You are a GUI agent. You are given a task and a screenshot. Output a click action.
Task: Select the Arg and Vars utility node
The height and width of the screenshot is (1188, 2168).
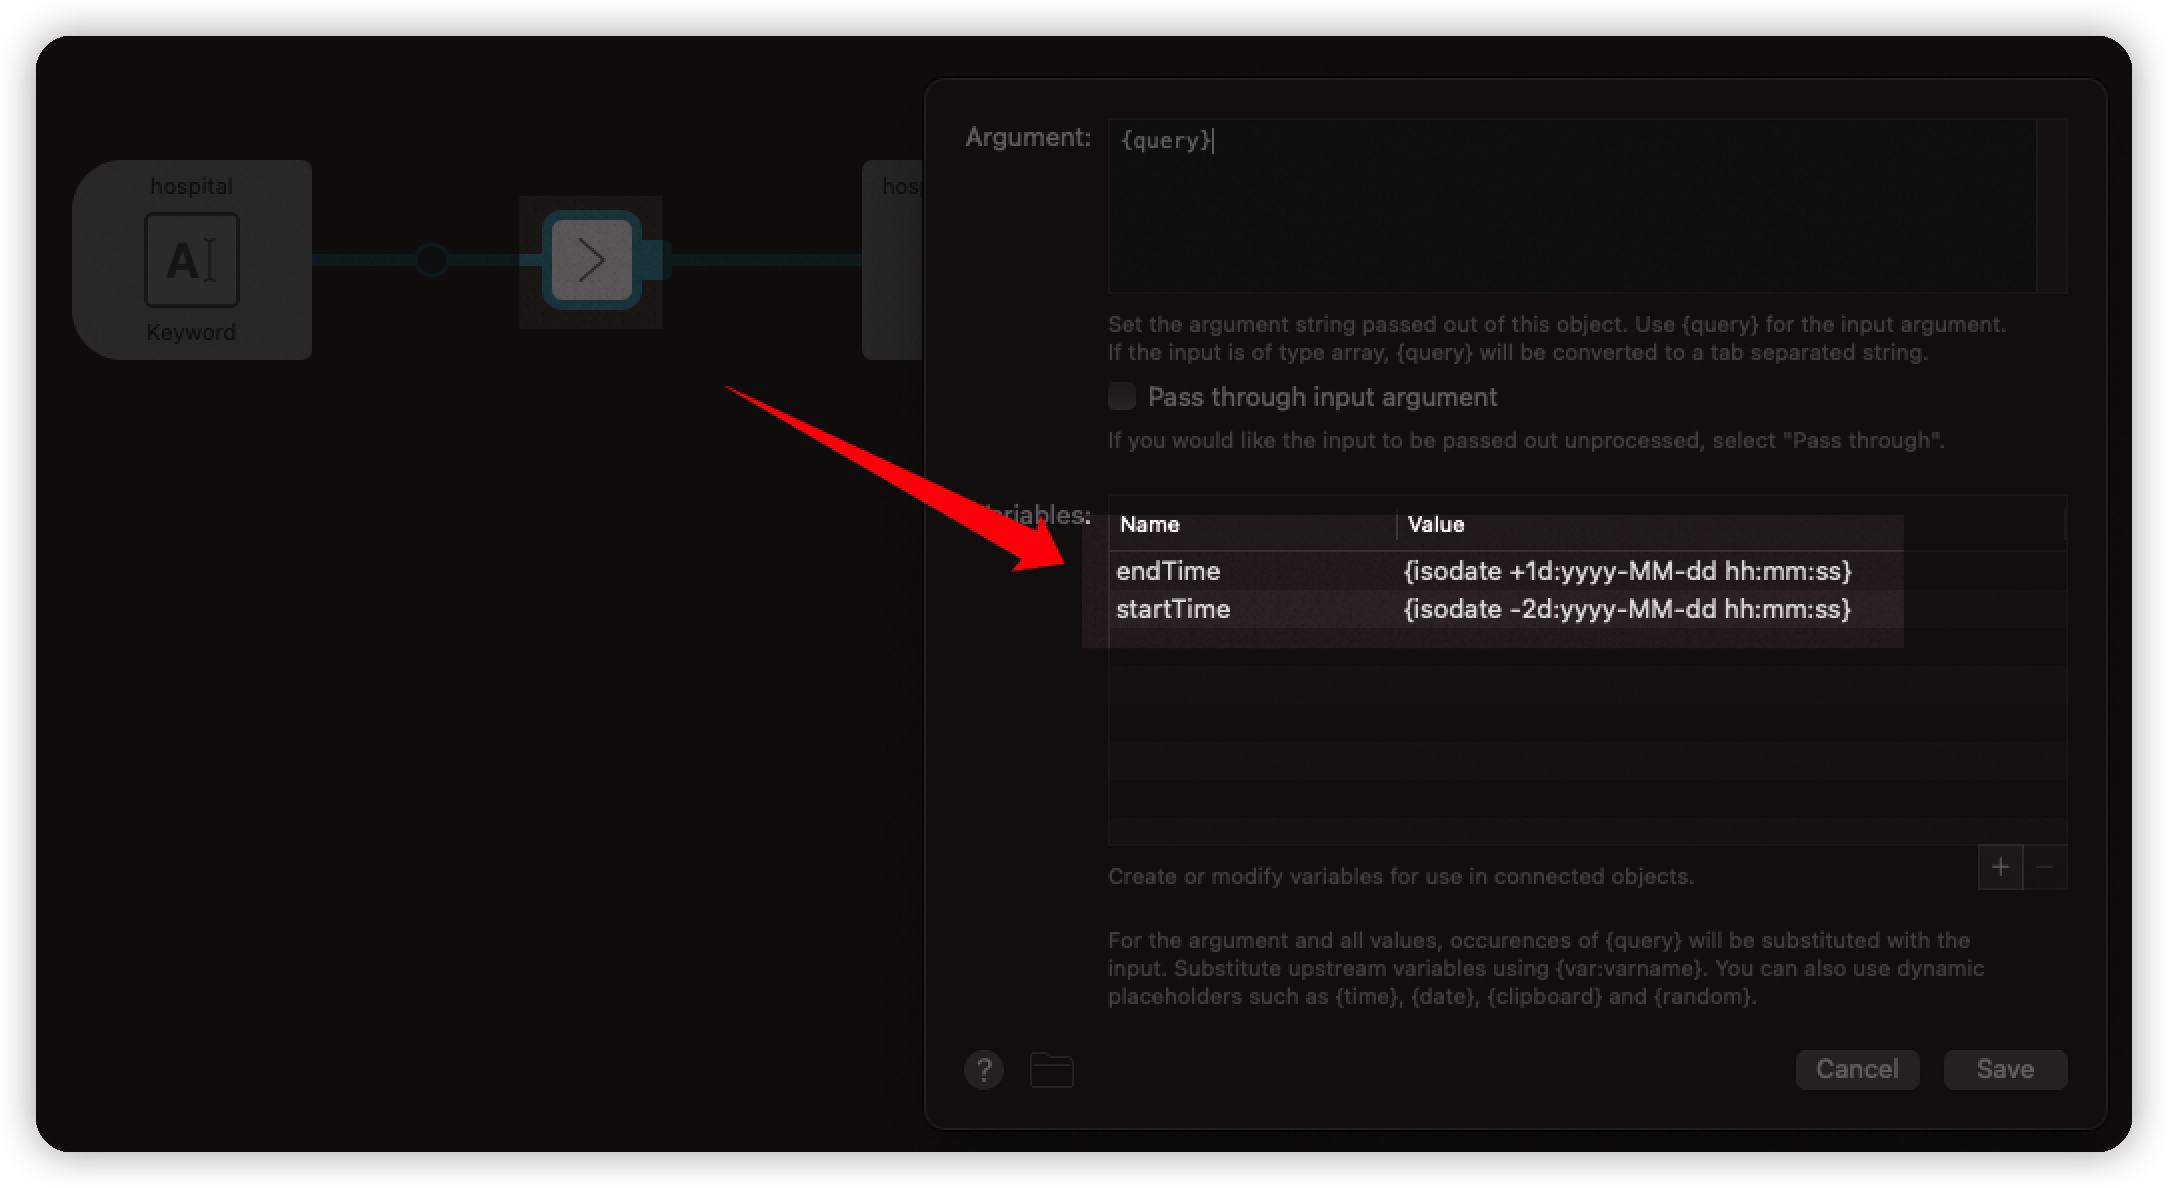[591, 260]
